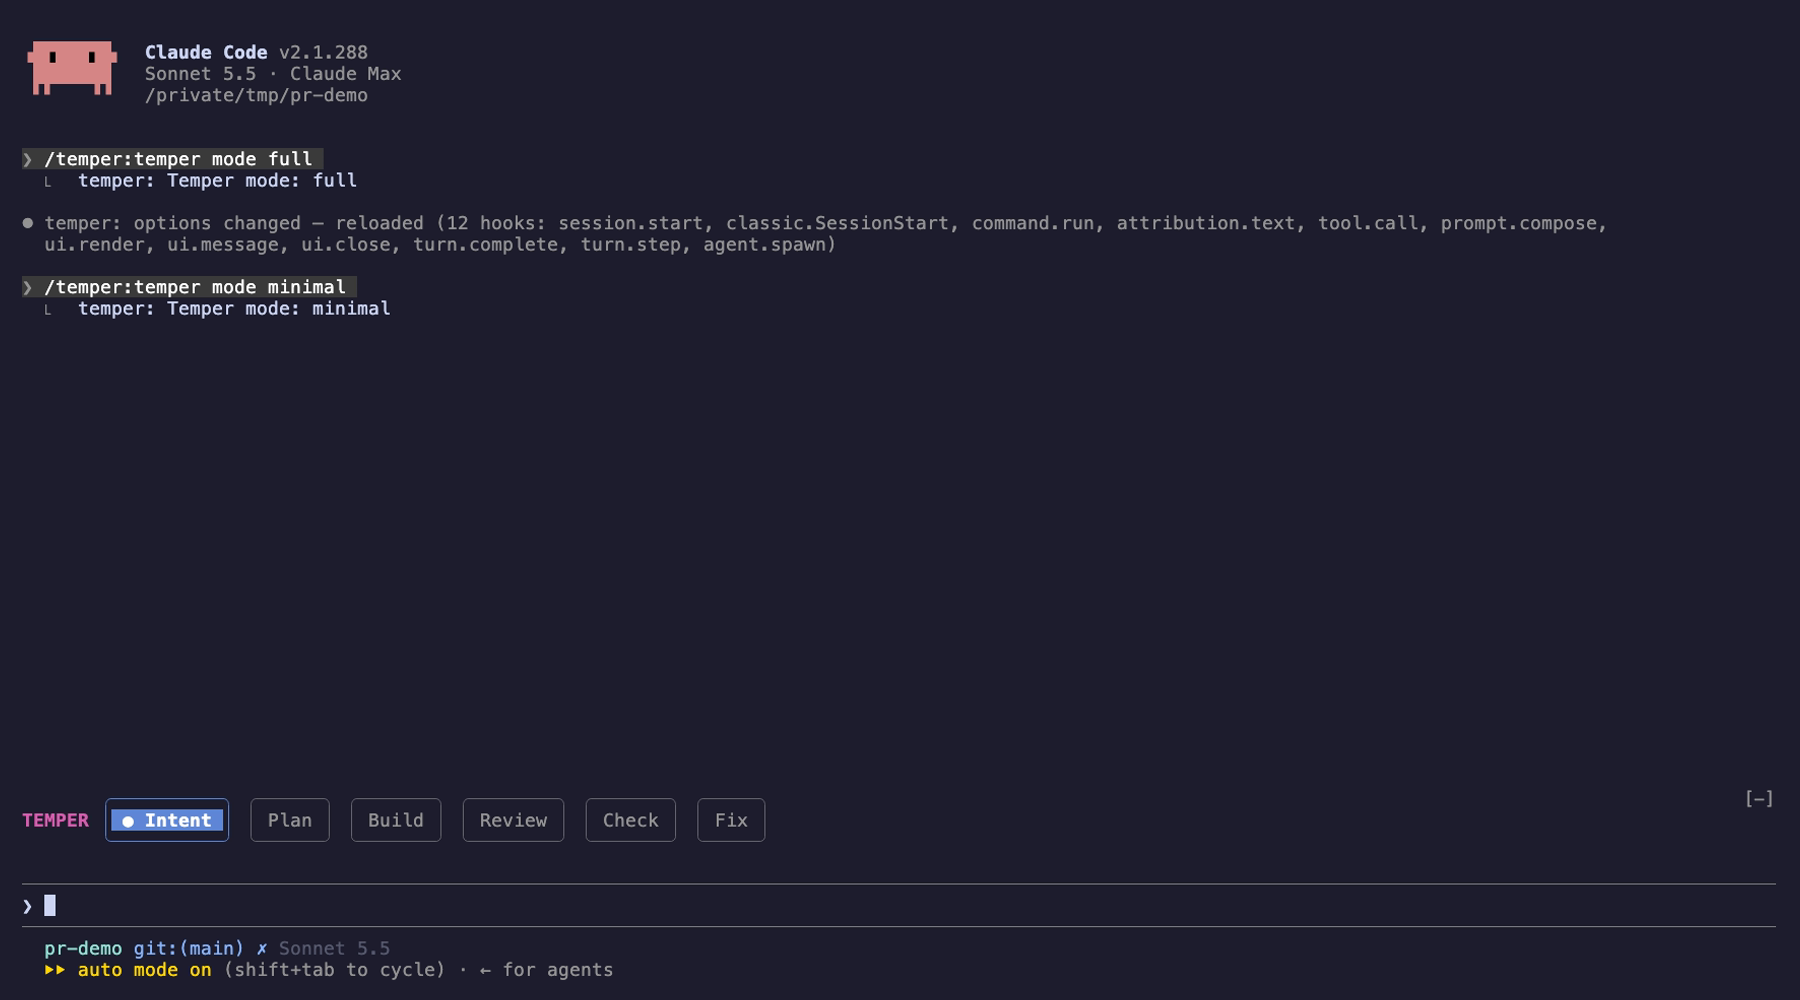Click 'temper: Temper mode: minimal' output

click(x=234, y=309)
